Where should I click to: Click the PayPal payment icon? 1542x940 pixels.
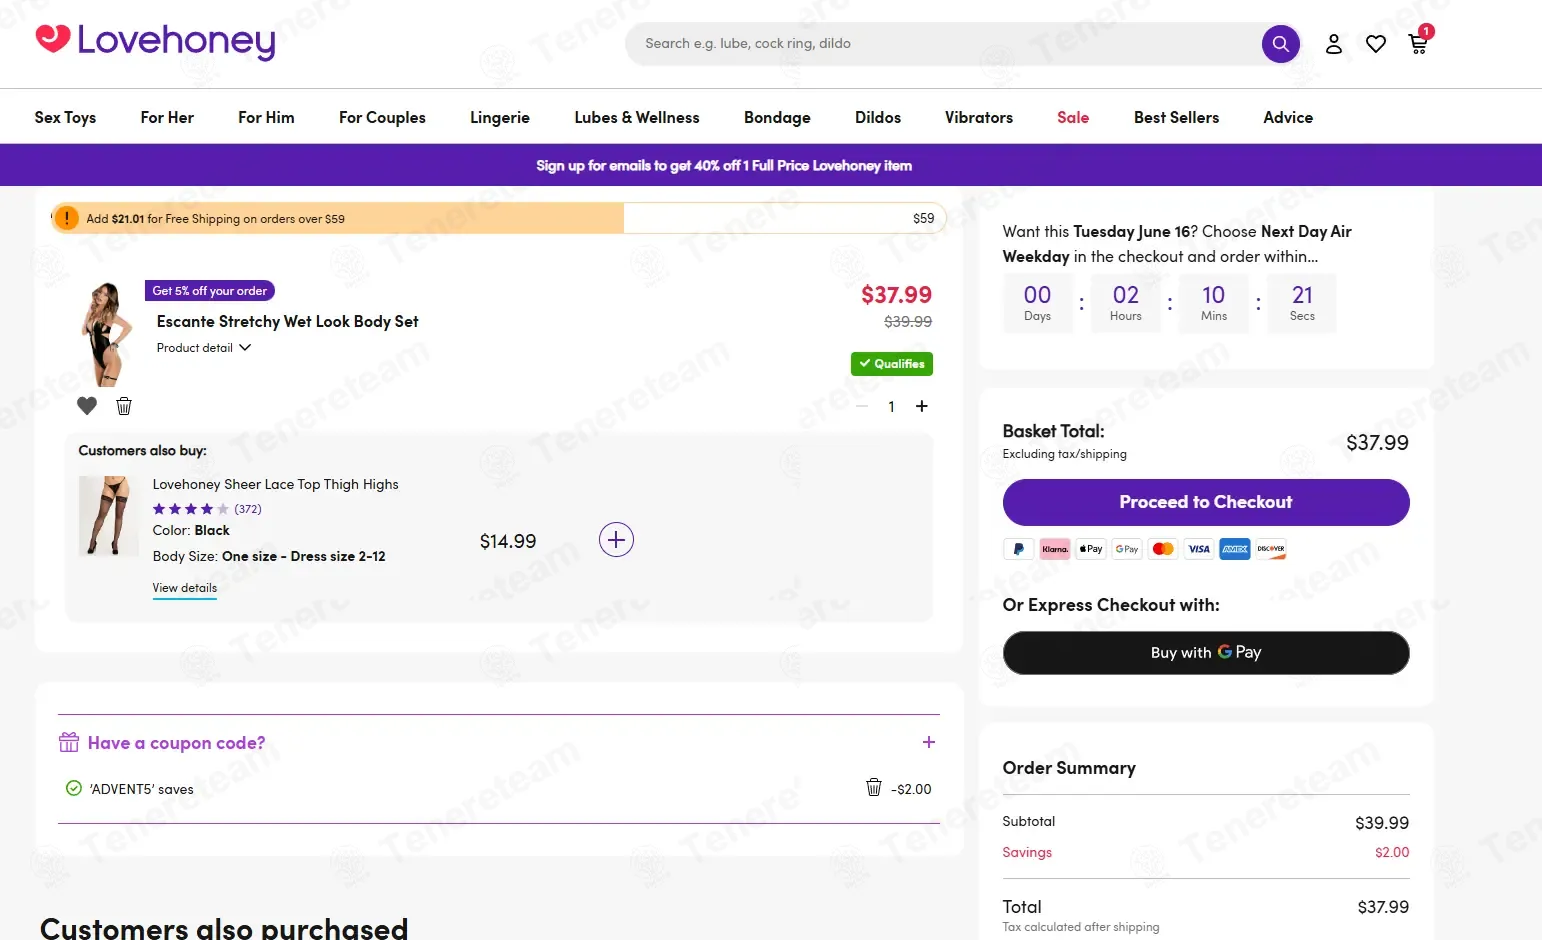[x=1018, y=549]
